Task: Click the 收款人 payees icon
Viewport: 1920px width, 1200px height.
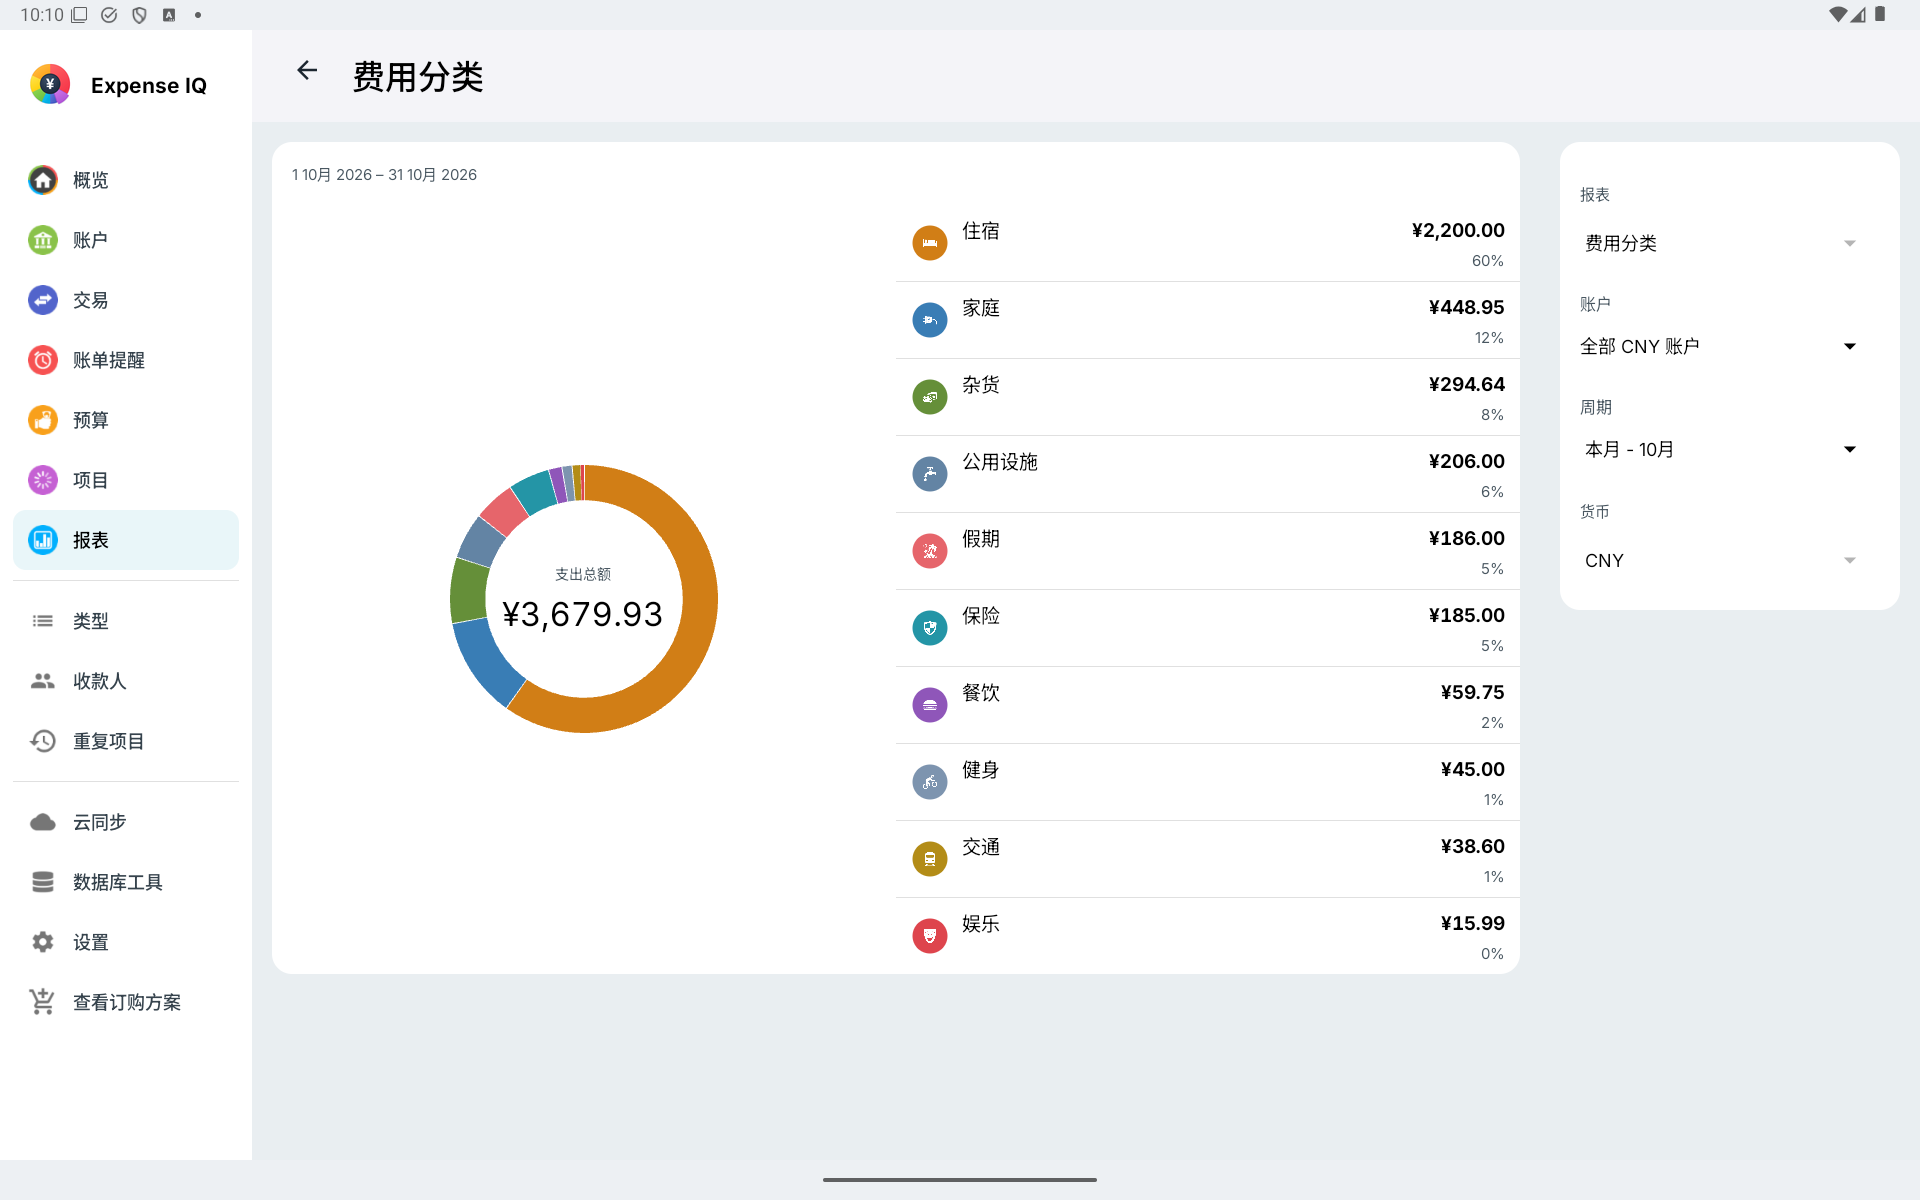Action: pyautogui.click(x=43, y=681)
